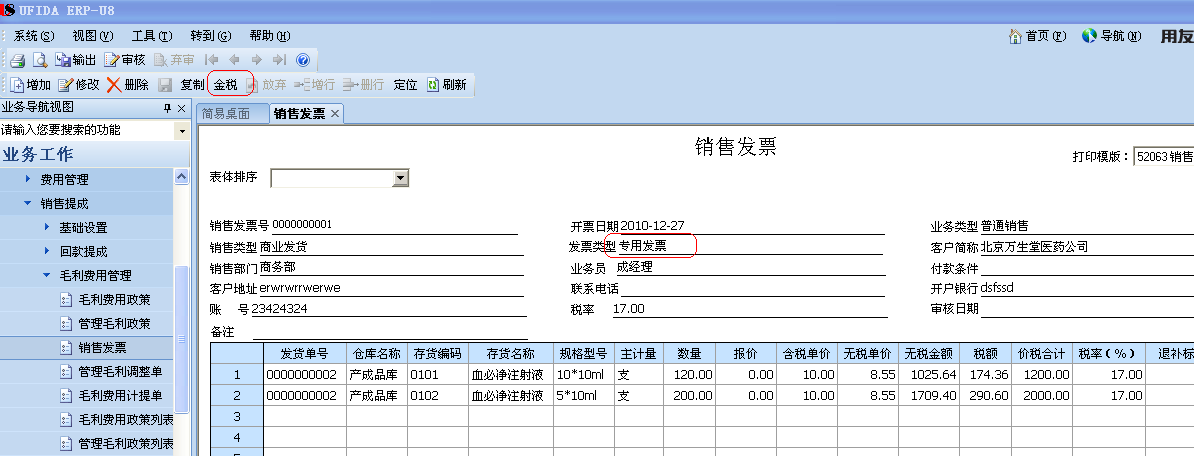1194x456 pixels.
Task: Click navigation panel scrollbar up arrow
Action: click(182, 177)
